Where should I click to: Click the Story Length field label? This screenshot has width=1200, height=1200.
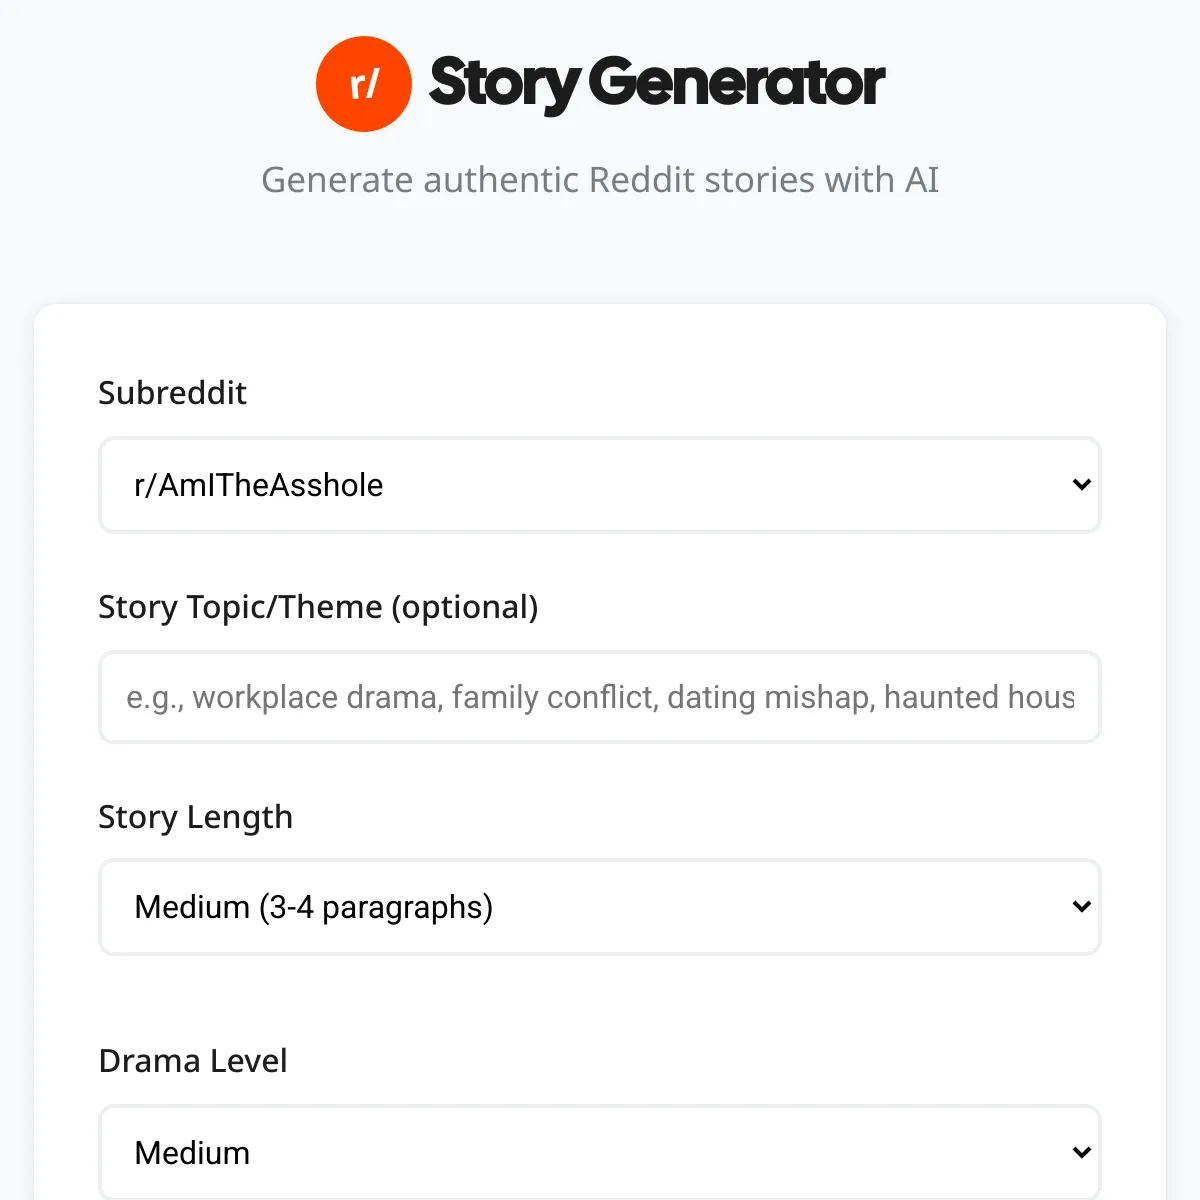[195, 817]
